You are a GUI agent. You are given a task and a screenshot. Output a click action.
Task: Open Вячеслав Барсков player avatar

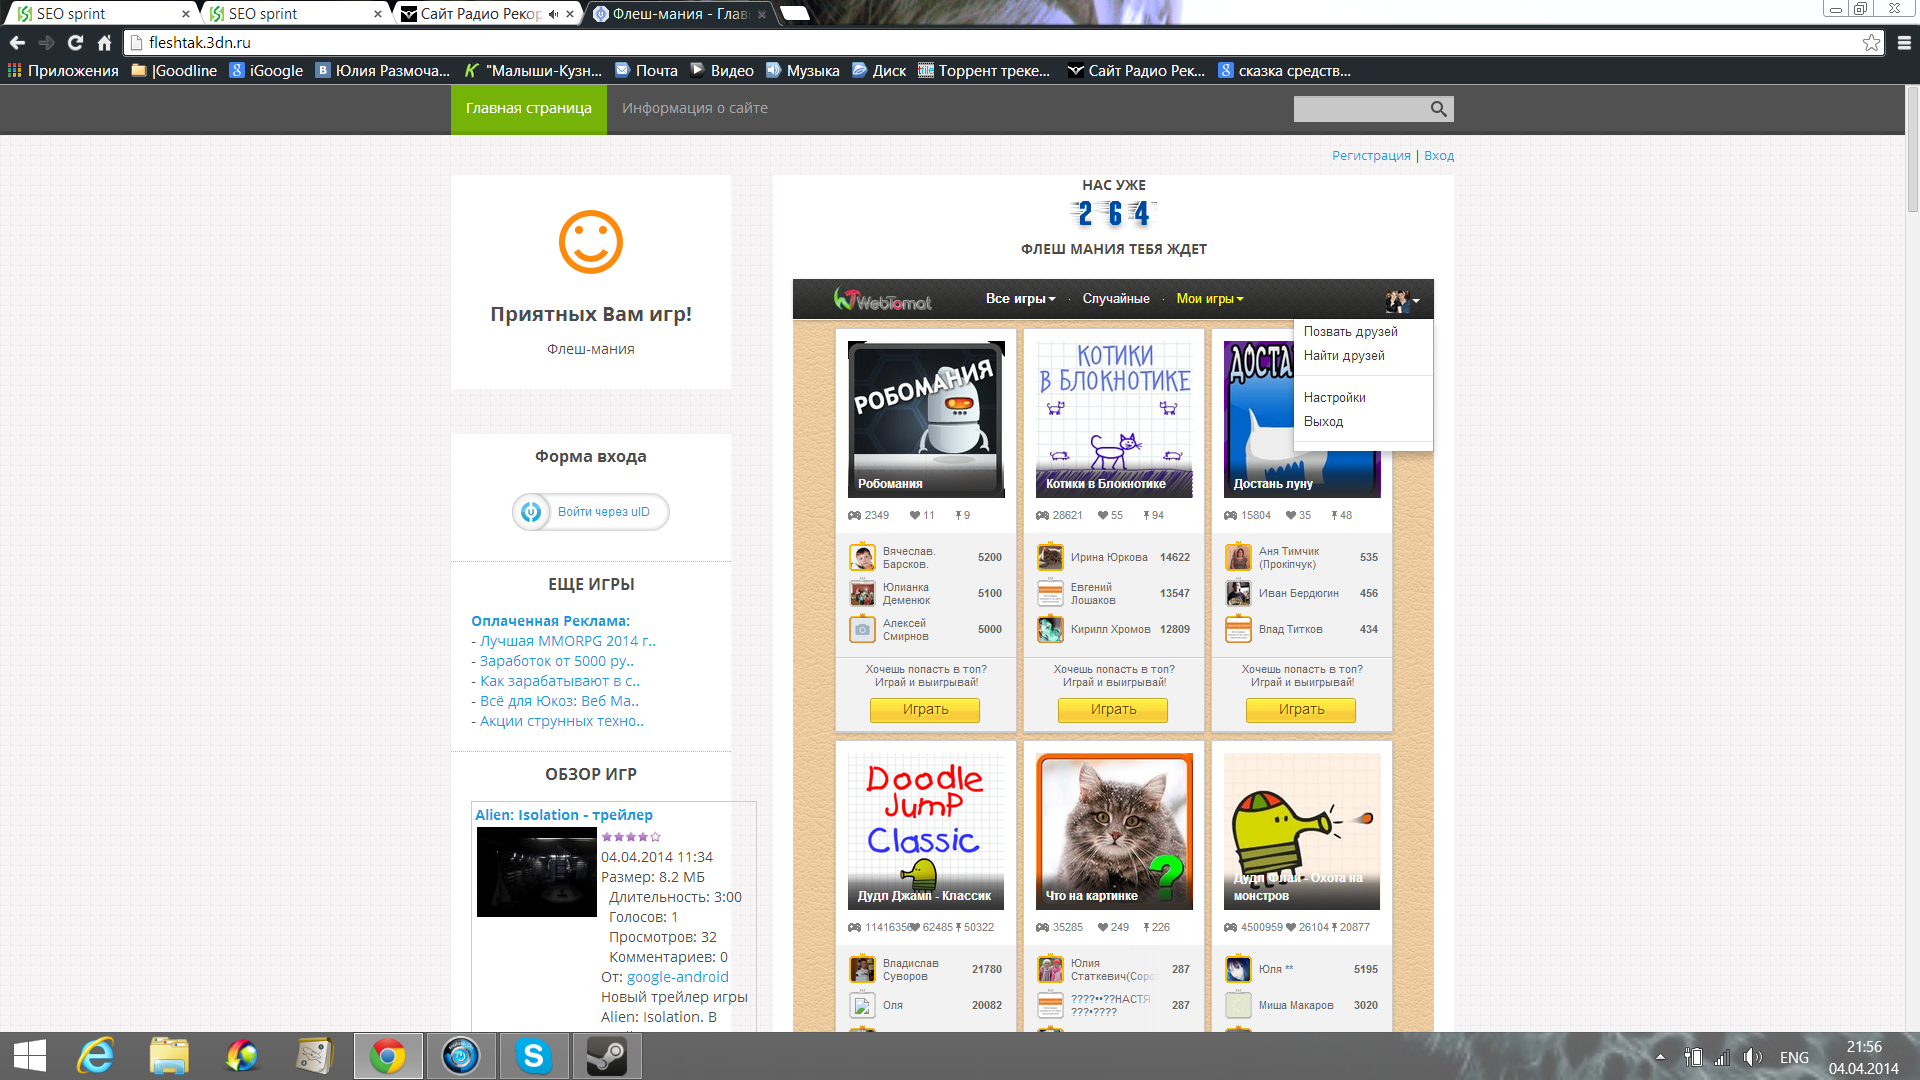(x=862, y=557)
